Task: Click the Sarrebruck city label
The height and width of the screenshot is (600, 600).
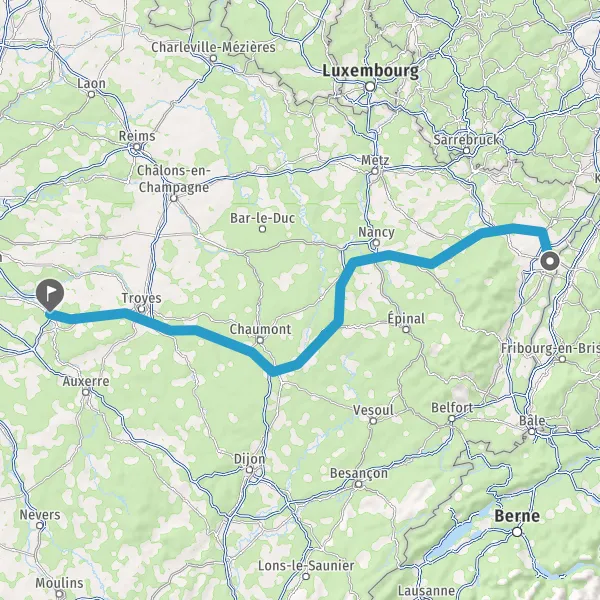Action: click(466, 140)
